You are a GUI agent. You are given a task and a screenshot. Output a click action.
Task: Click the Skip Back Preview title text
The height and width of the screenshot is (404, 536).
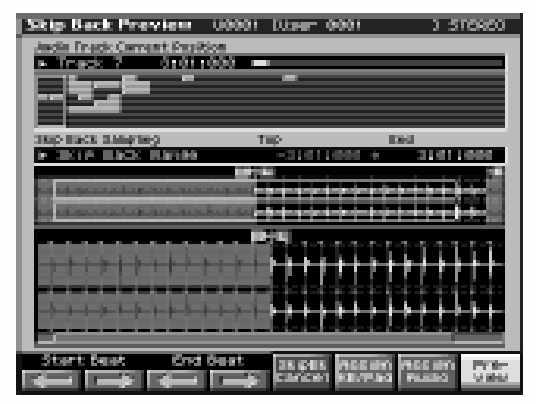click(x=109, y=25)
